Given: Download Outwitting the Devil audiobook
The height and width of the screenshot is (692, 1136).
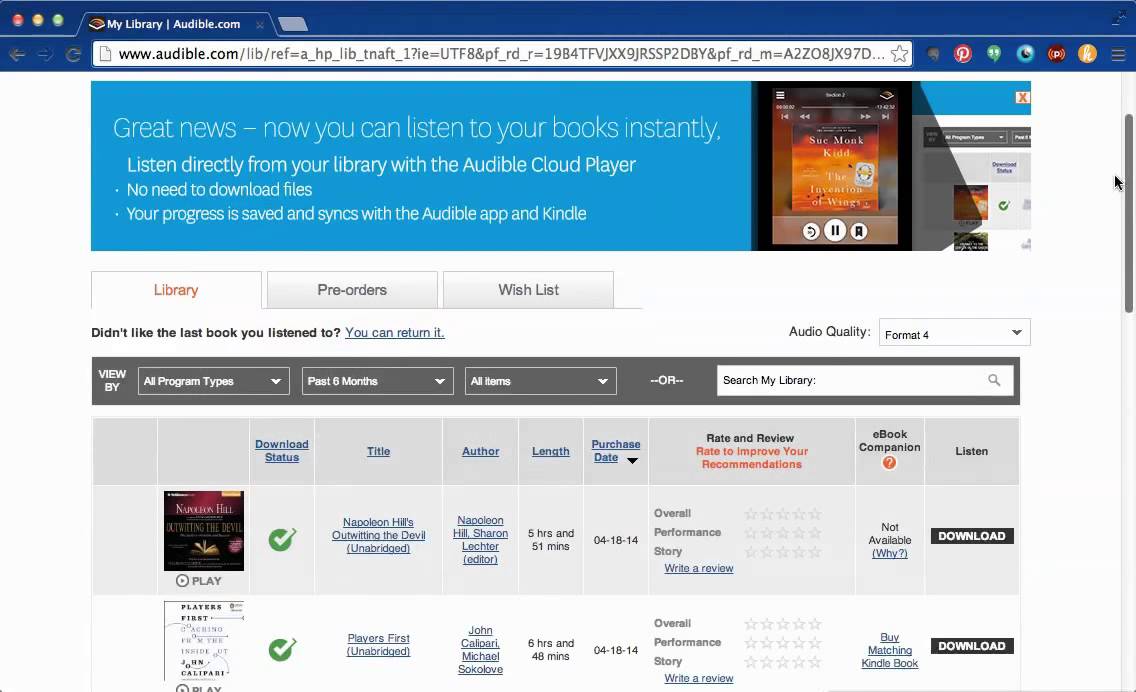Looking at the screenshot, I should point(972,536).
